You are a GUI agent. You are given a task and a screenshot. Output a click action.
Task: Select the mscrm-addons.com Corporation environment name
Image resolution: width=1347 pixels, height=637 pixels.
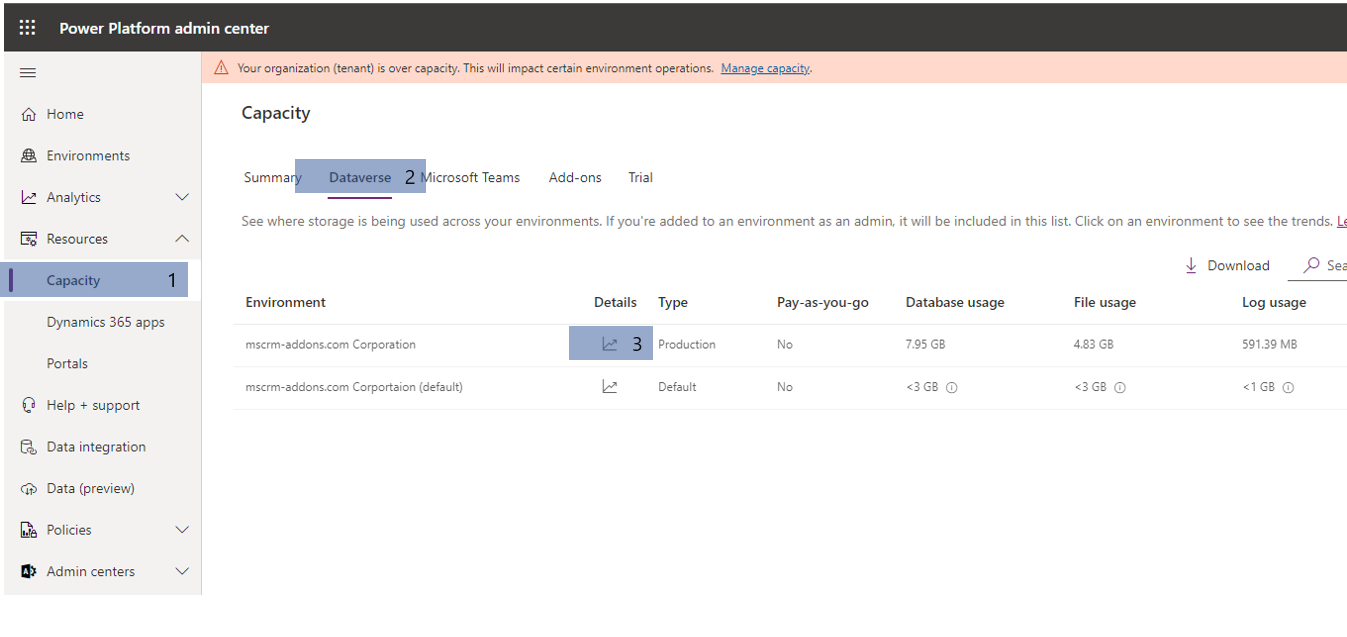[x=330, y=344]
